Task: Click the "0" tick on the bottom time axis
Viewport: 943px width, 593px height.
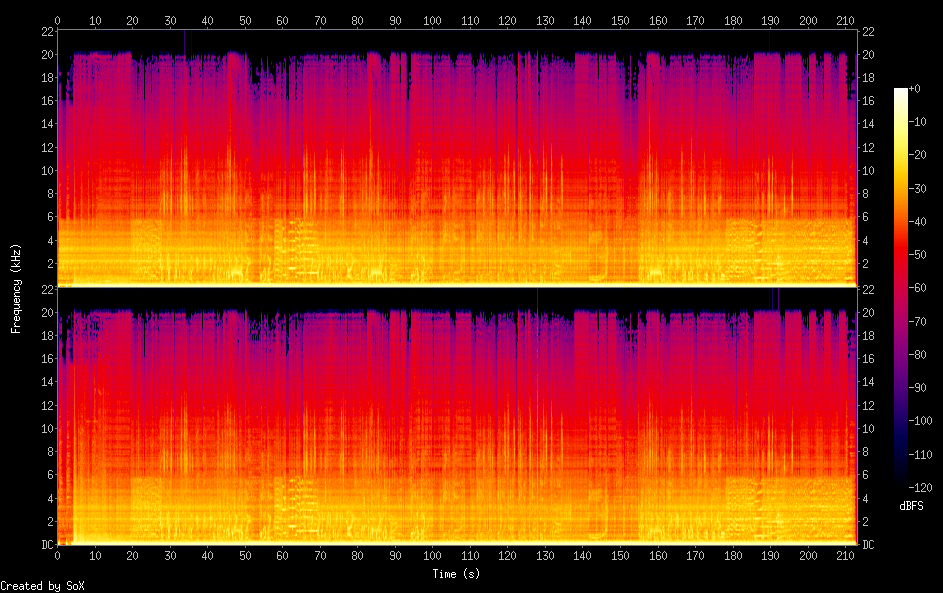Action: click(58, 556)
